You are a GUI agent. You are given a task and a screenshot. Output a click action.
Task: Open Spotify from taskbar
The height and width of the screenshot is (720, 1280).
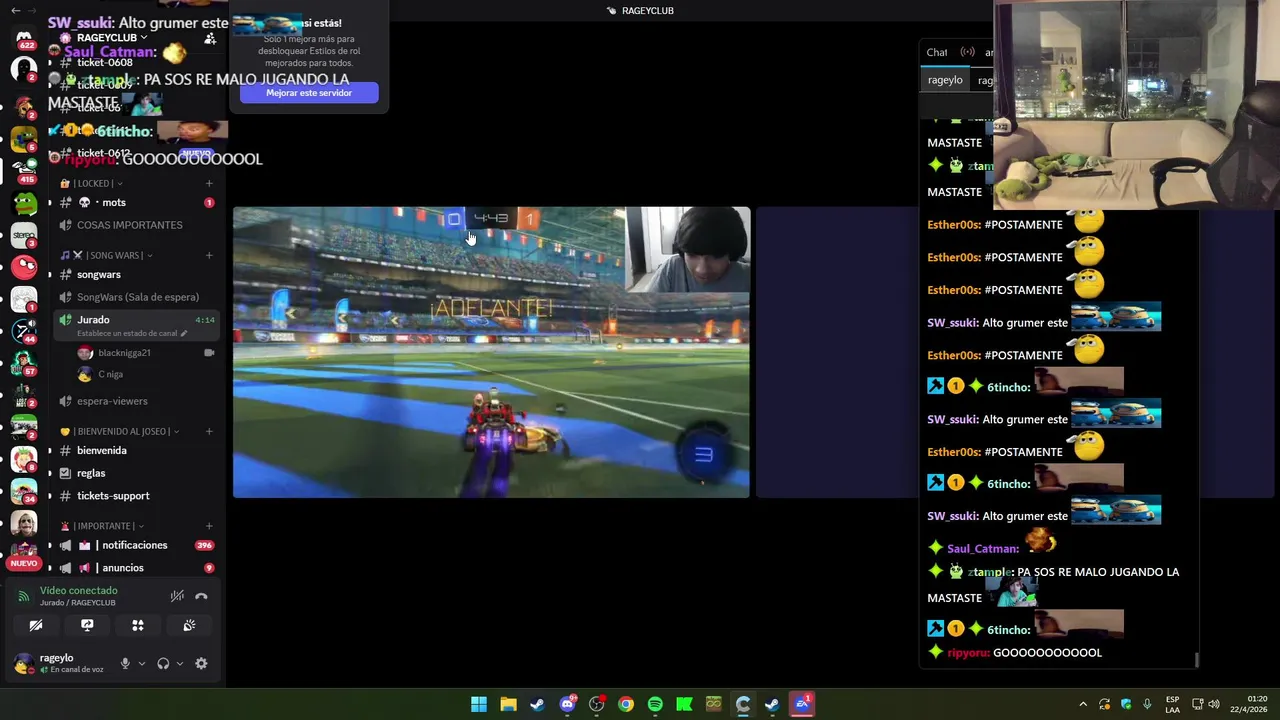coord(655,704)
